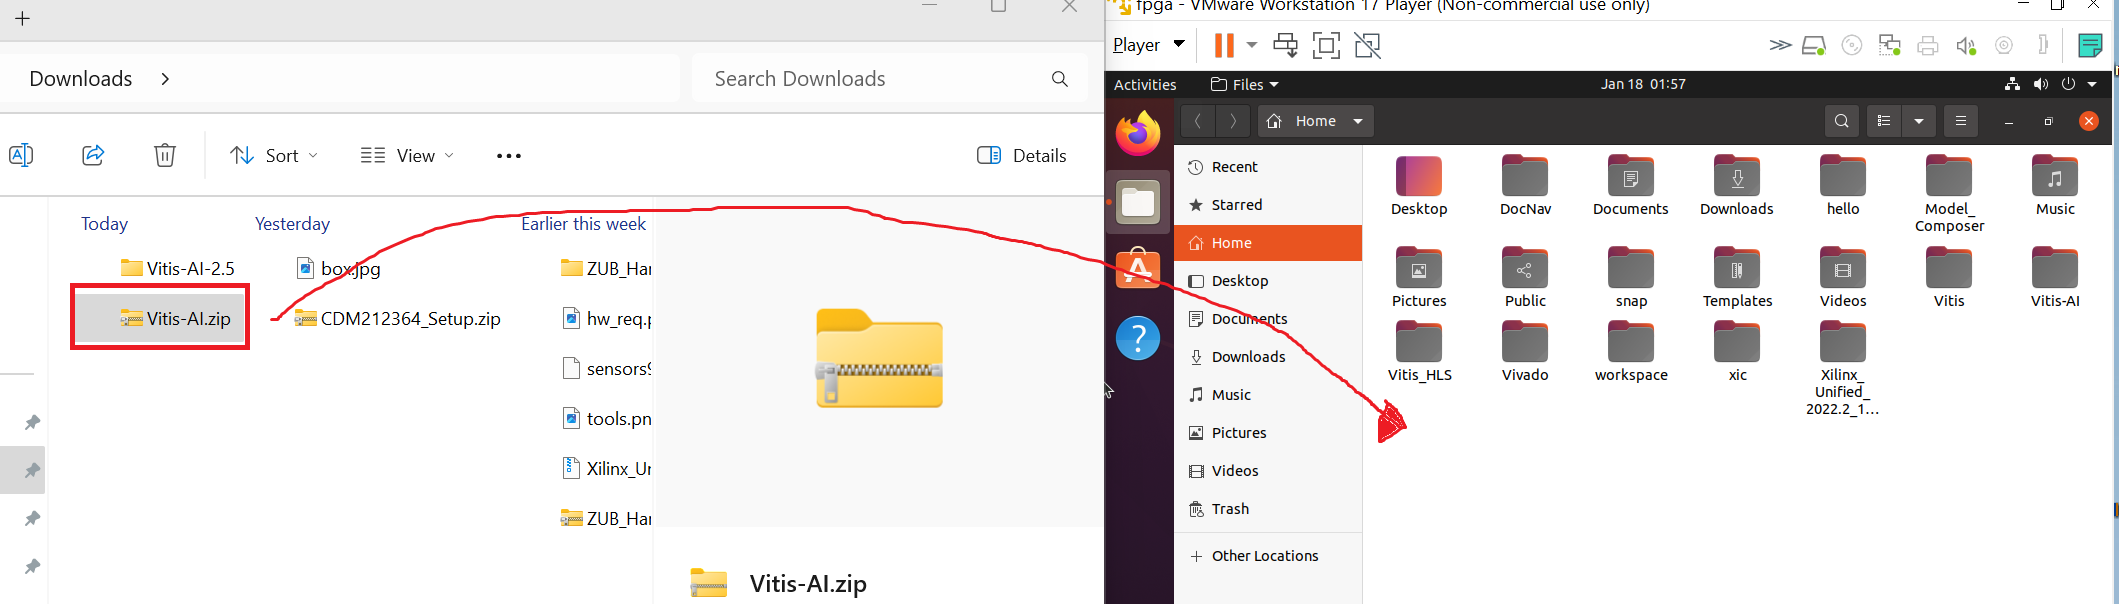Expand the Downloads breadcrumb chevron in Explorer
The width and height of the screenshot is (2119, 604).
(x=165, y=79)
